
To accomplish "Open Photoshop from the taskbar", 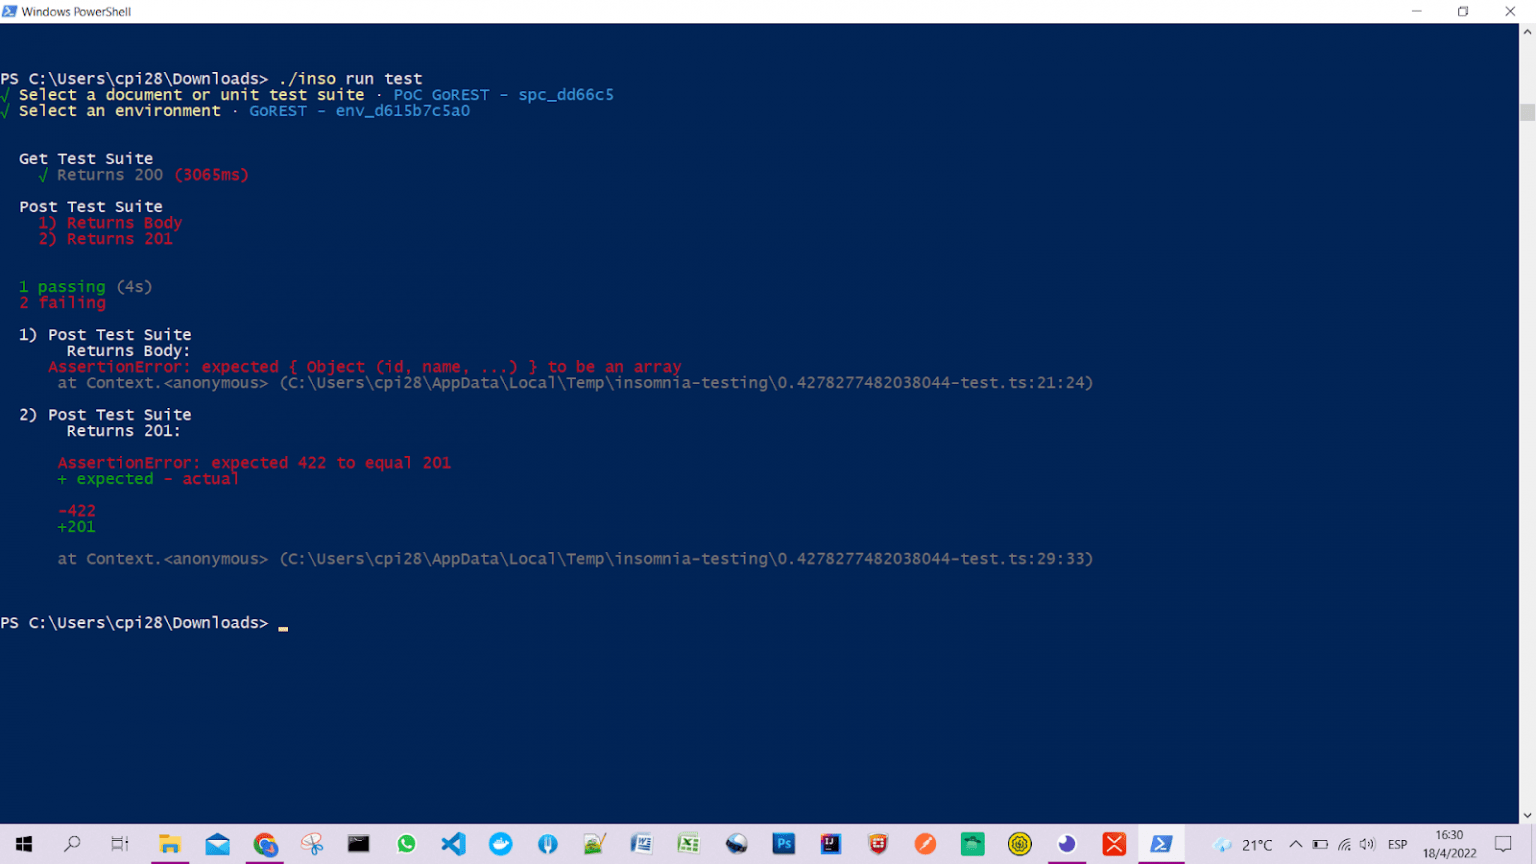I will [x=784, y=844].
